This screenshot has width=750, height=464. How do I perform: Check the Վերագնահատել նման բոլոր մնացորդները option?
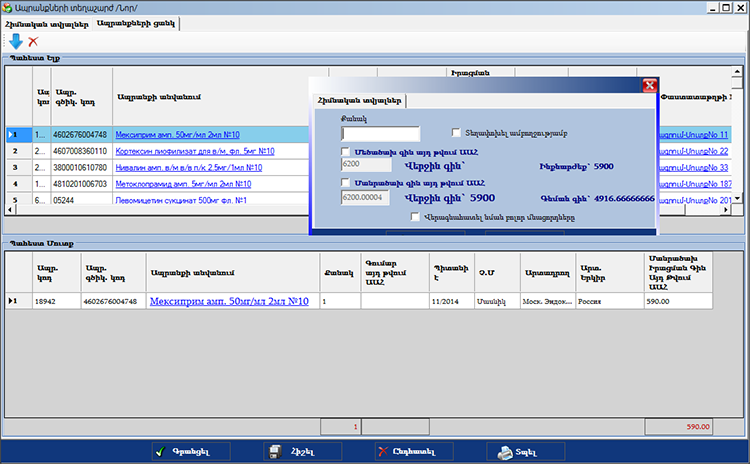(415, 215)
